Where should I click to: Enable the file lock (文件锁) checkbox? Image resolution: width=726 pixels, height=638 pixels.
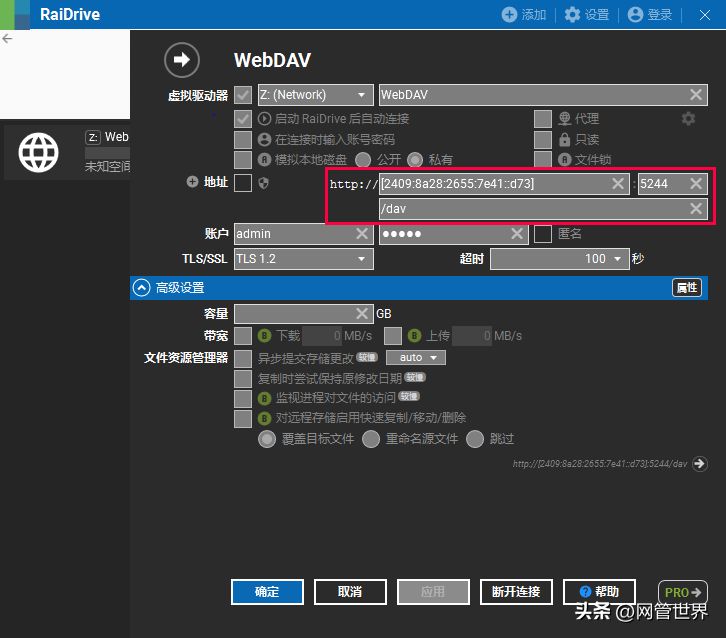[x=543, y=159]
